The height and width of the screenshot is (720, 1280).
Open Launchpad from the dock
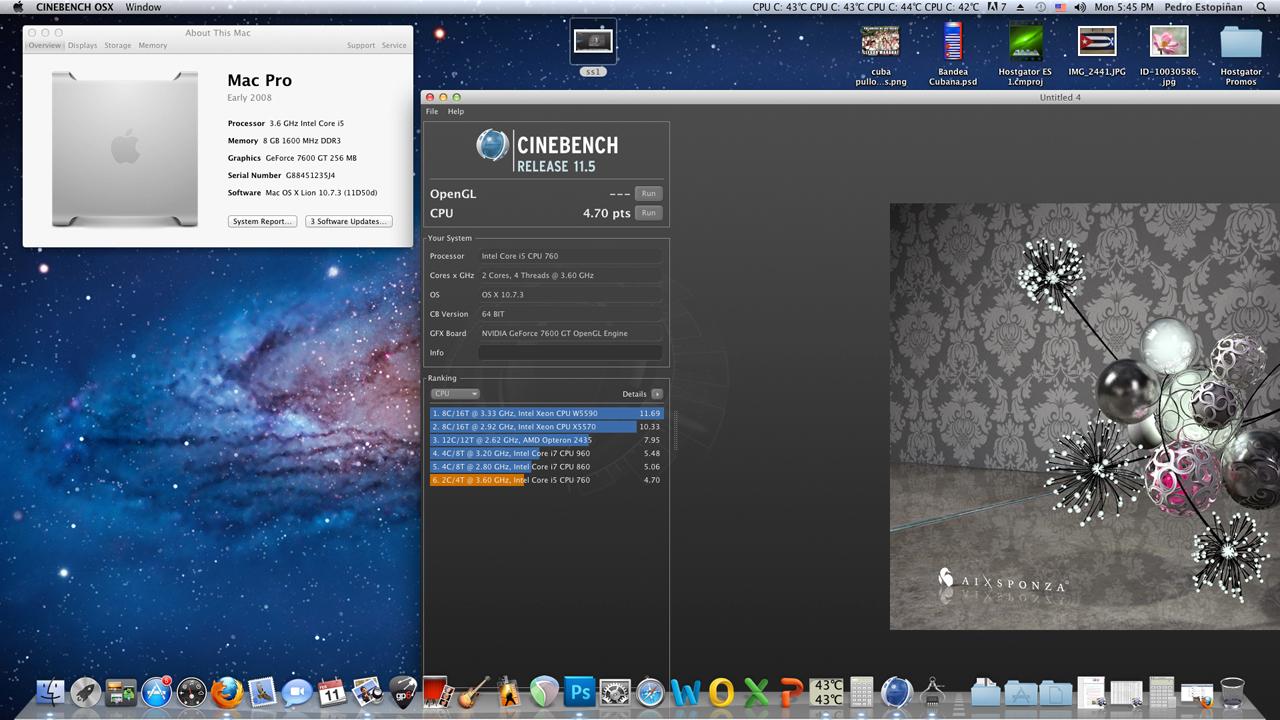[x=86, y=692]
